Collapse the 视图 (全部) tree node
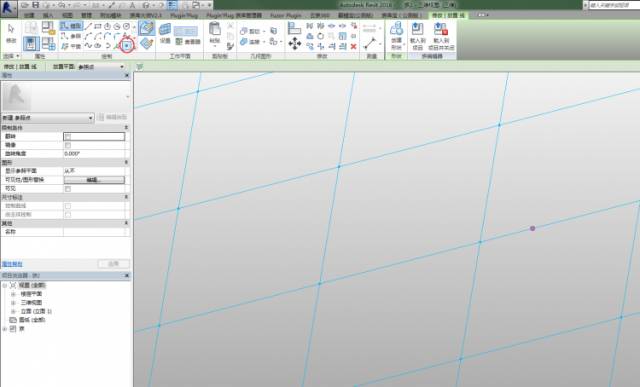 click(x=4, y=285)
